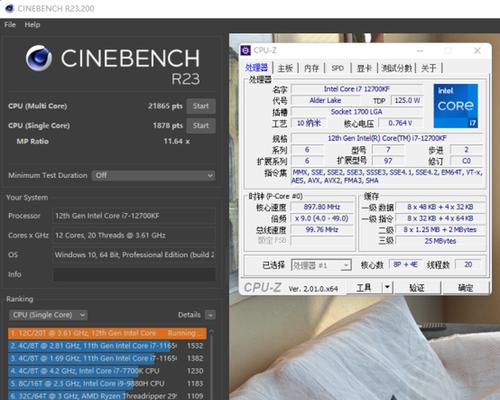Switch to the 测试分数 tab in CPU-Z

396,68
